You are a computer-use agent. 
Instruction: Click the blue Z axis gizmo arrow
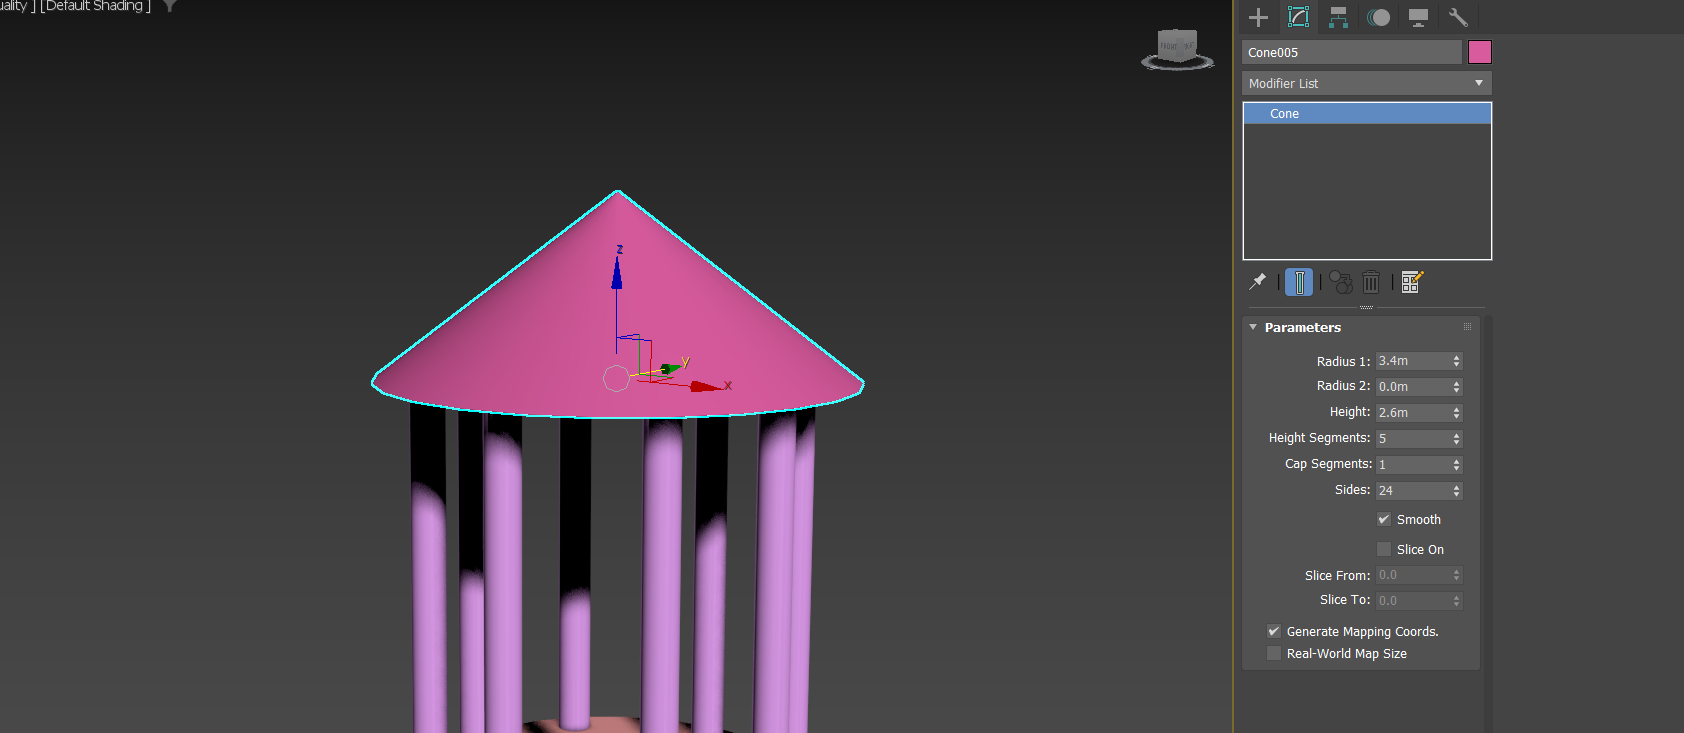coord(617,273)
